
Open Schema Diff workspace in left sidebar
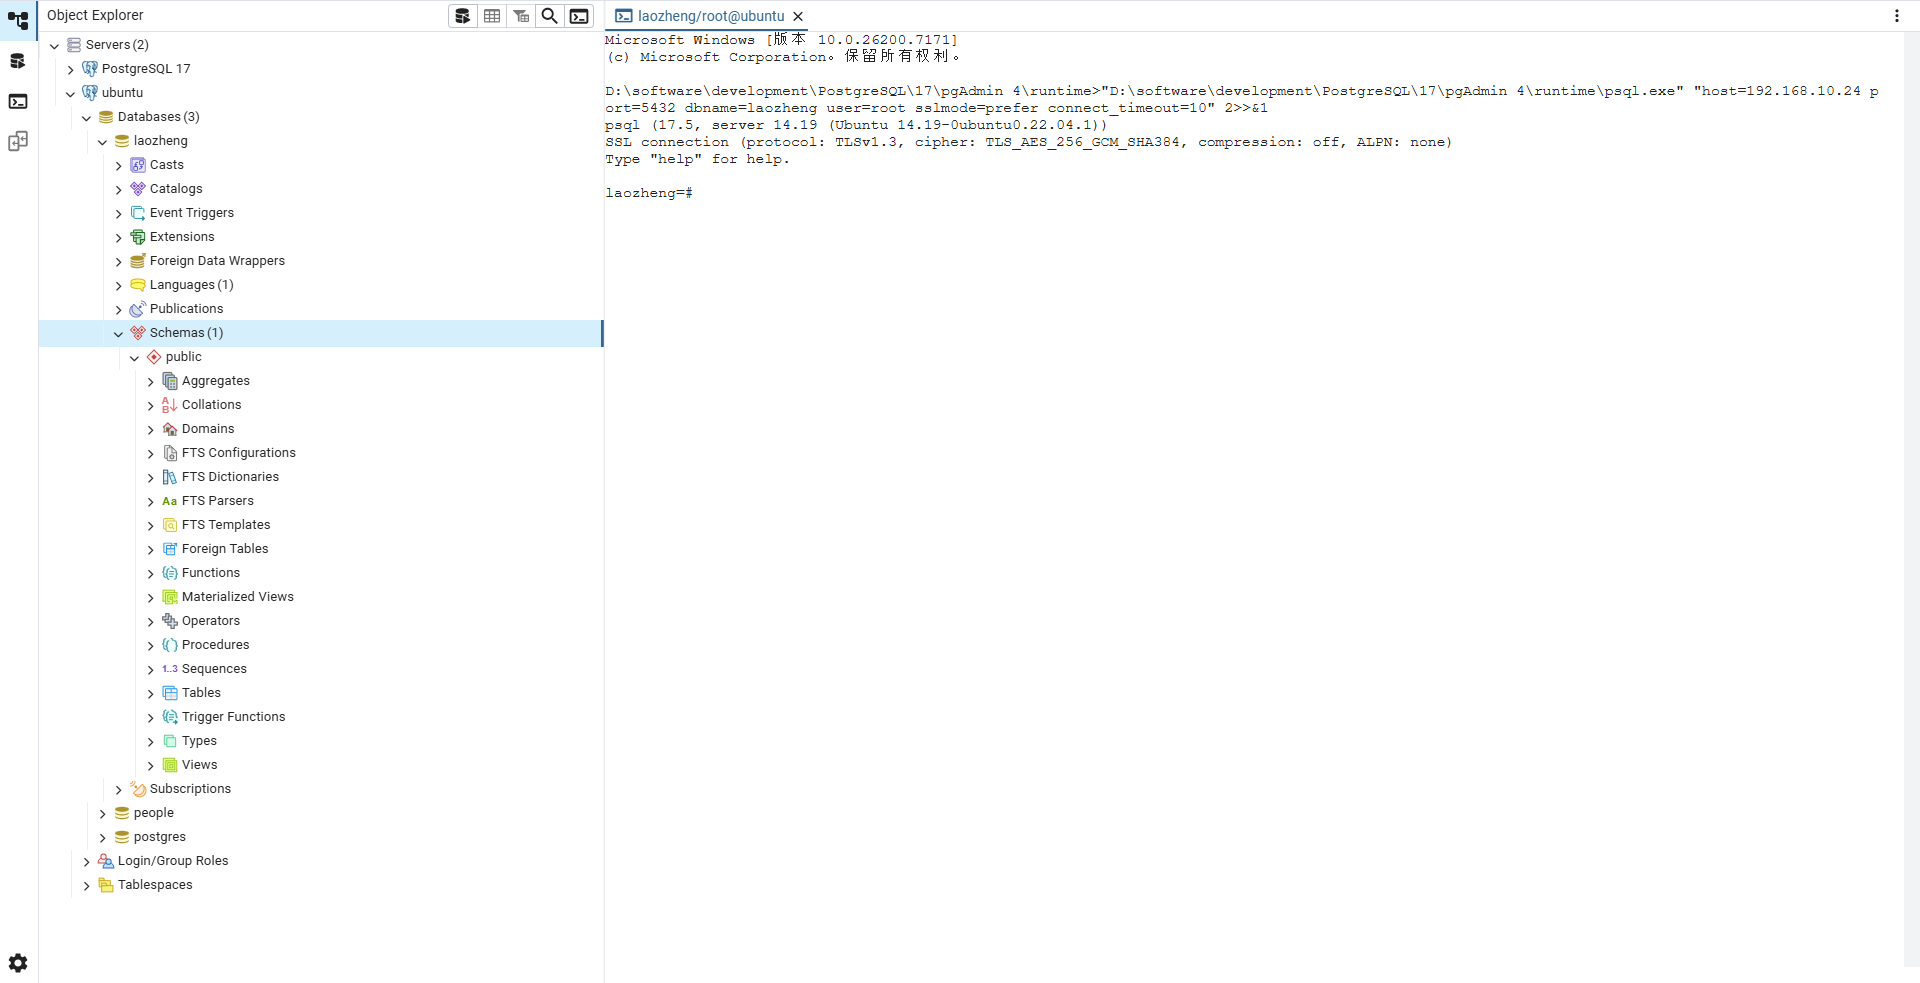[x=18, y=141]
